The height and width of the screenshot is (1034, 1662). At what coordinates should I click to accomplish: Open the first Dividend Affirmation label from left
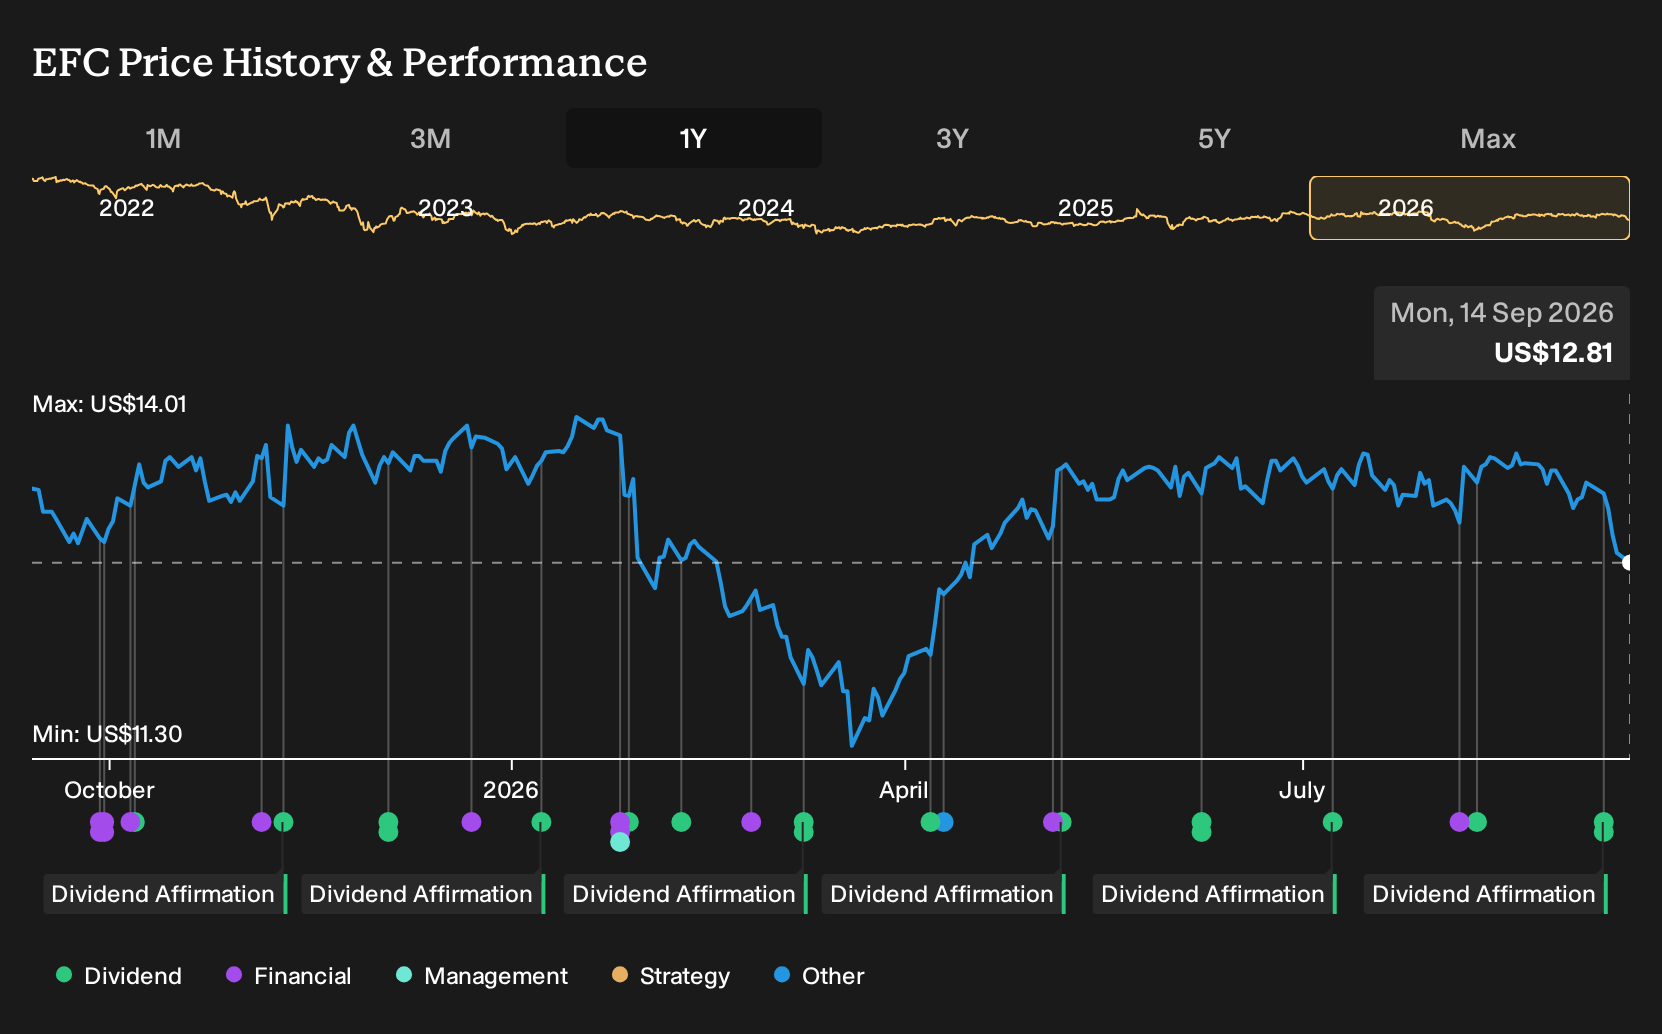coord(165,894)
